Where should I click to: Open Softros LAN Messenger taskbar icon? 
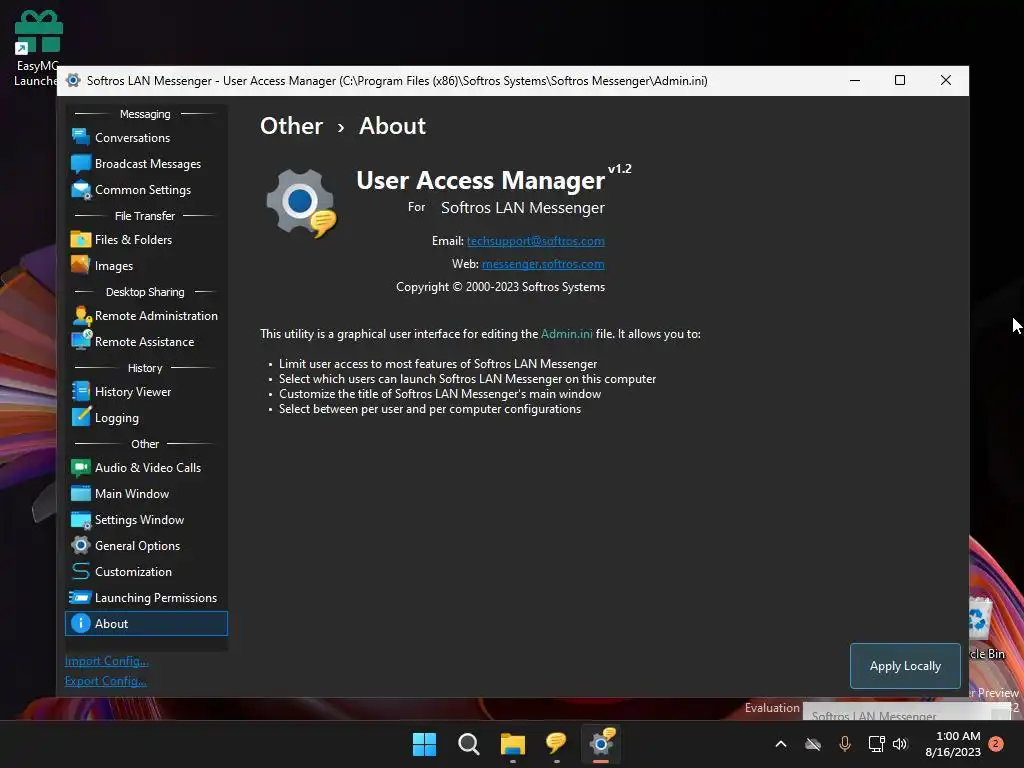(556, 744)
